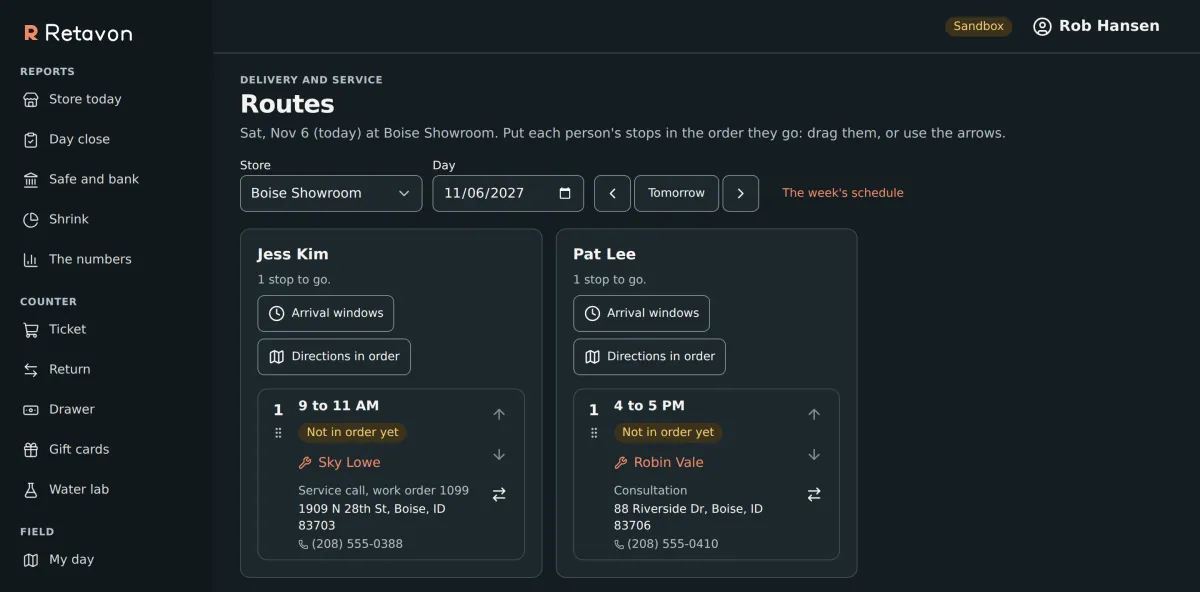
Task: Move Sky Lowe stop down
Action: [499, 454]
